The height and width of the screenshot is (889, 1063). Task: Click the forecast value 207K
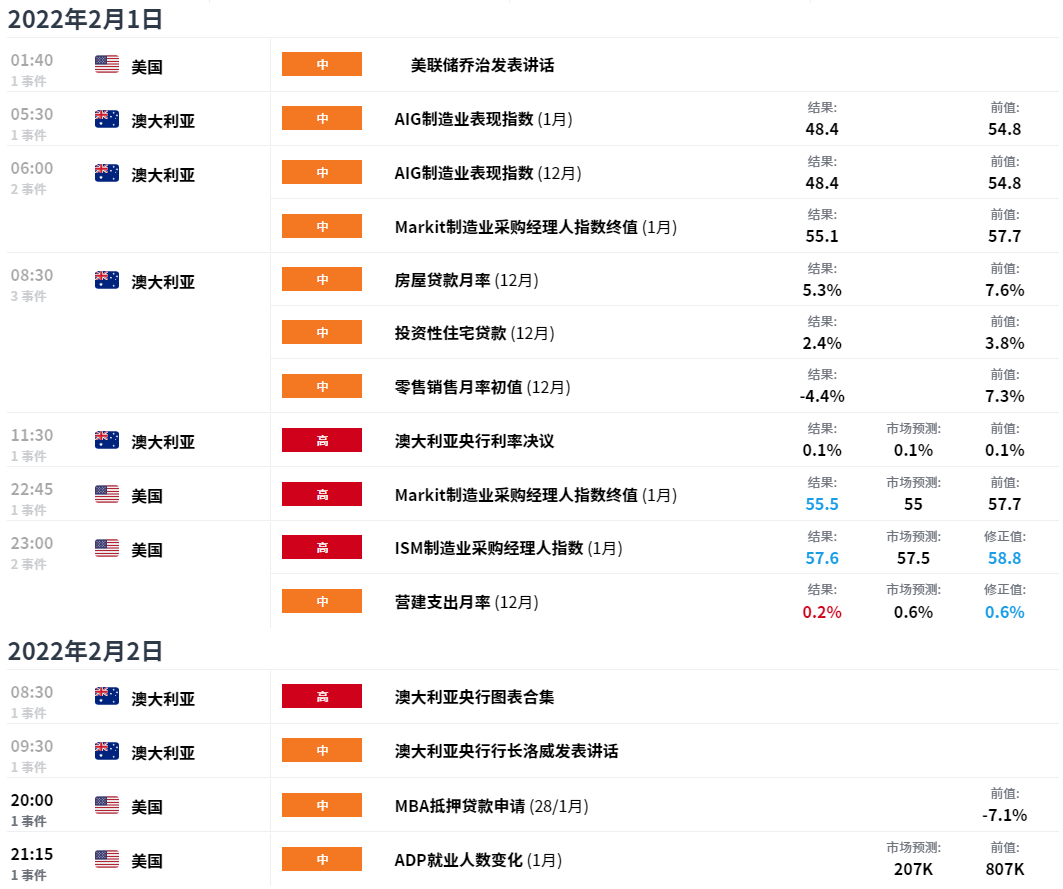(913, 869)
